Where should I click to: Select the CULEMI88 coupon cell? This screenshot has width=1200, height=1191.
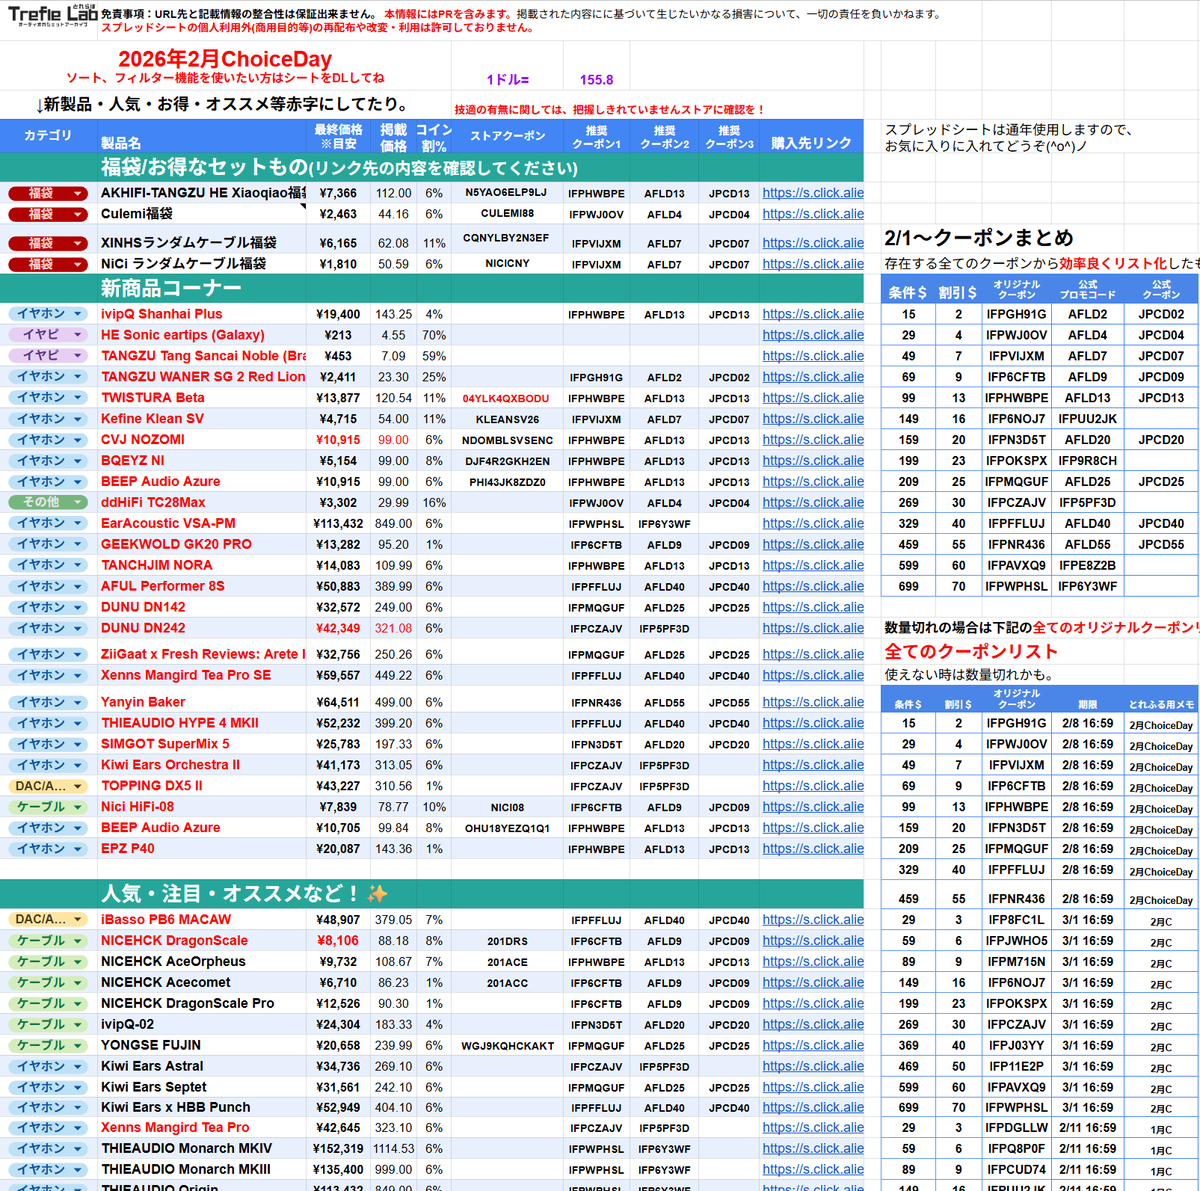tap(507, 213)
